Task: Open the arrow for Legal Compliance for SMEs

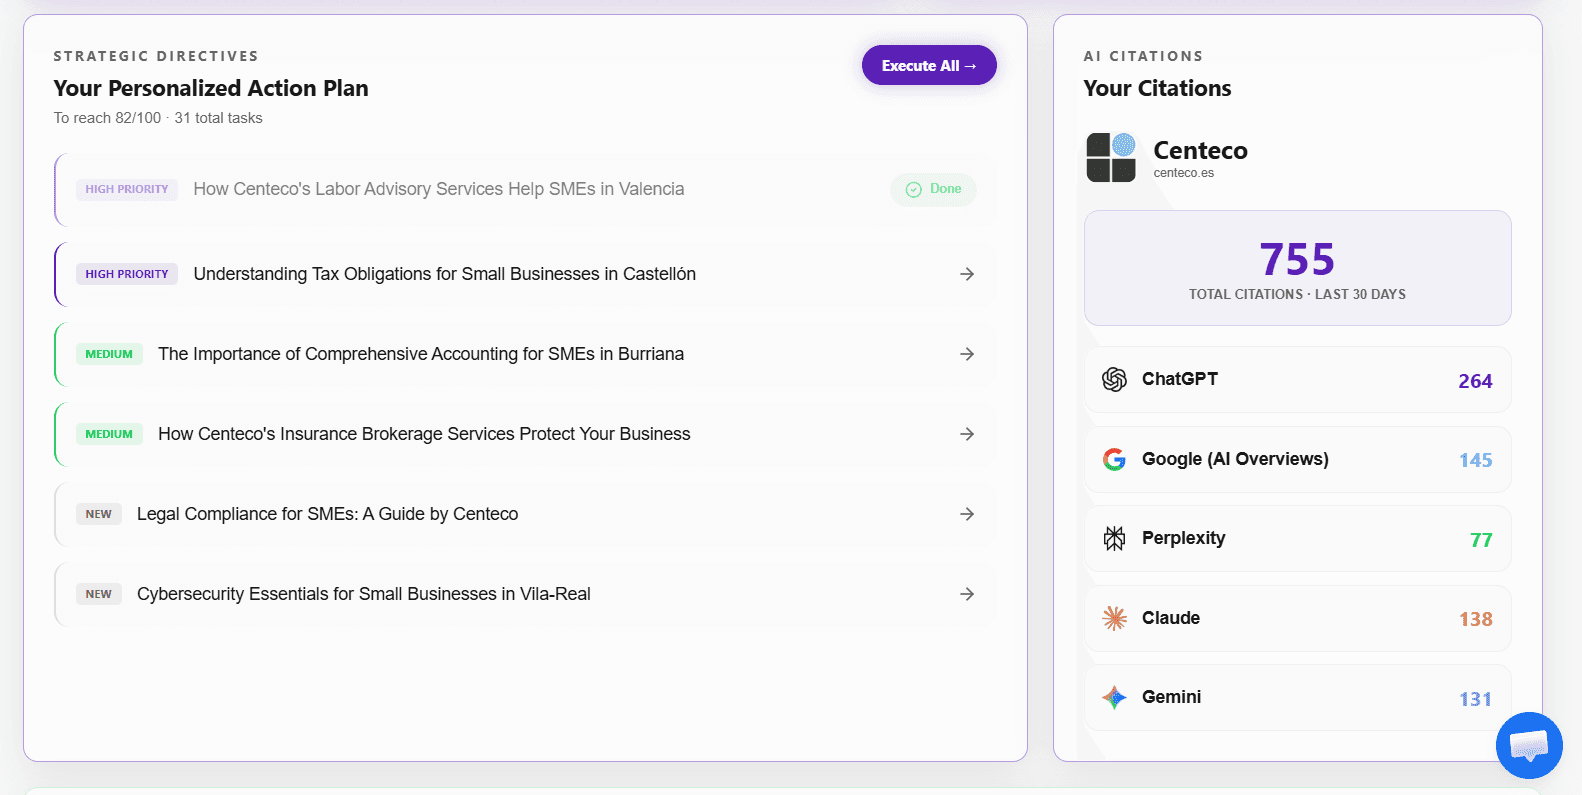Action: [967, 514]
